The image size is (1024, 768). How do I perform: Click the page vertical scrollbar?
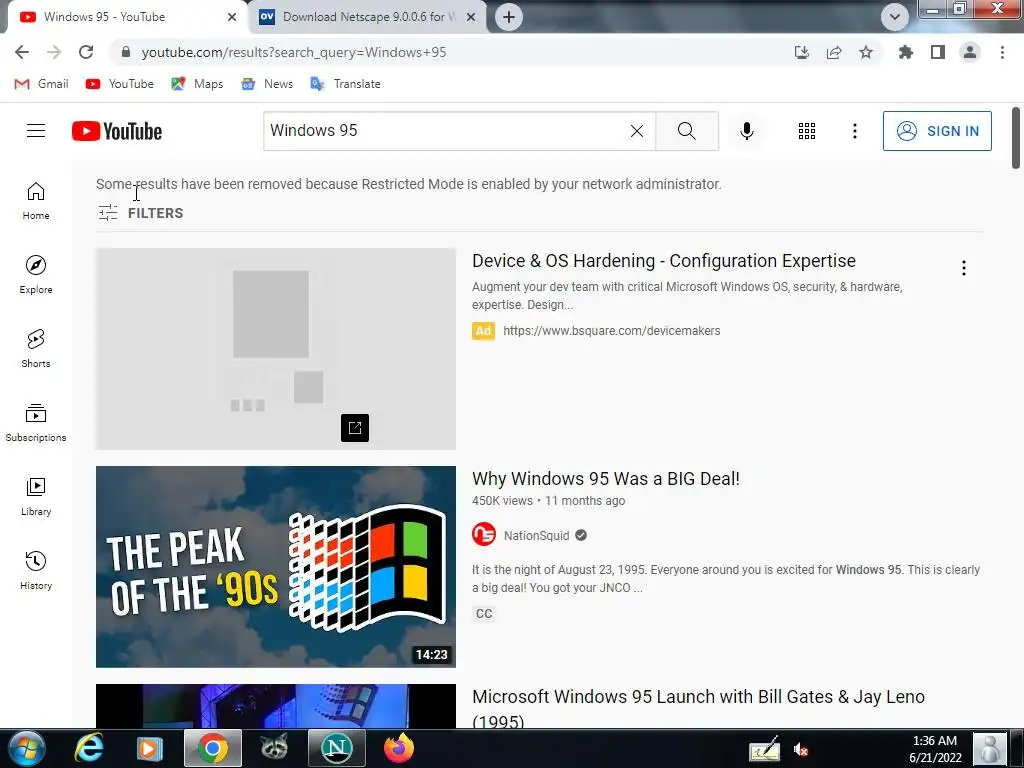pos(1016,138)
